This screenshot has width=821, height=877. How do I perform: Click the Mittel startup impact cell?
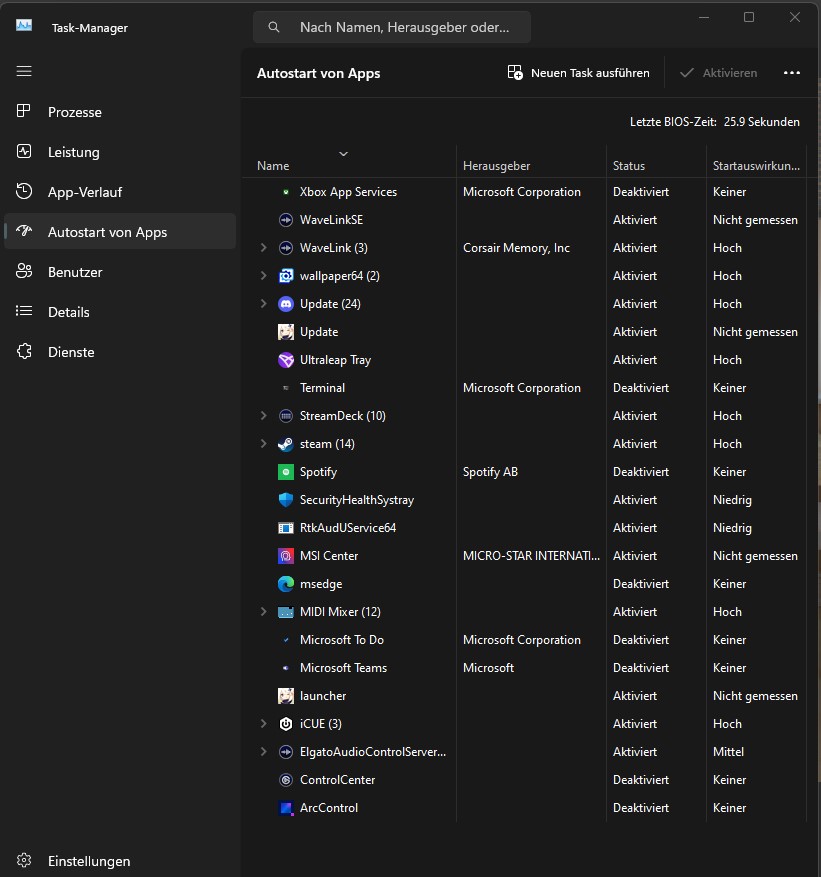point(728,752)
